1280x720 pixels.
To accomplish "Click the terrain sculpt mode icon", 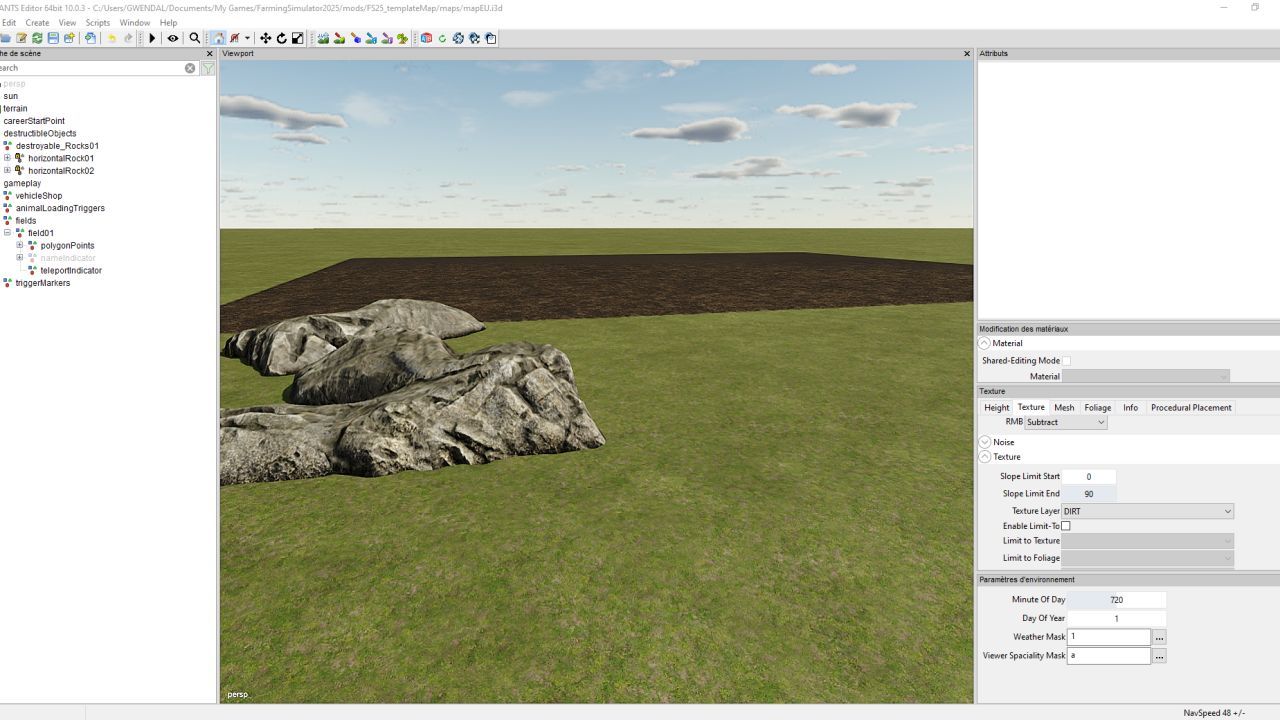I will [x=323, y=38].
